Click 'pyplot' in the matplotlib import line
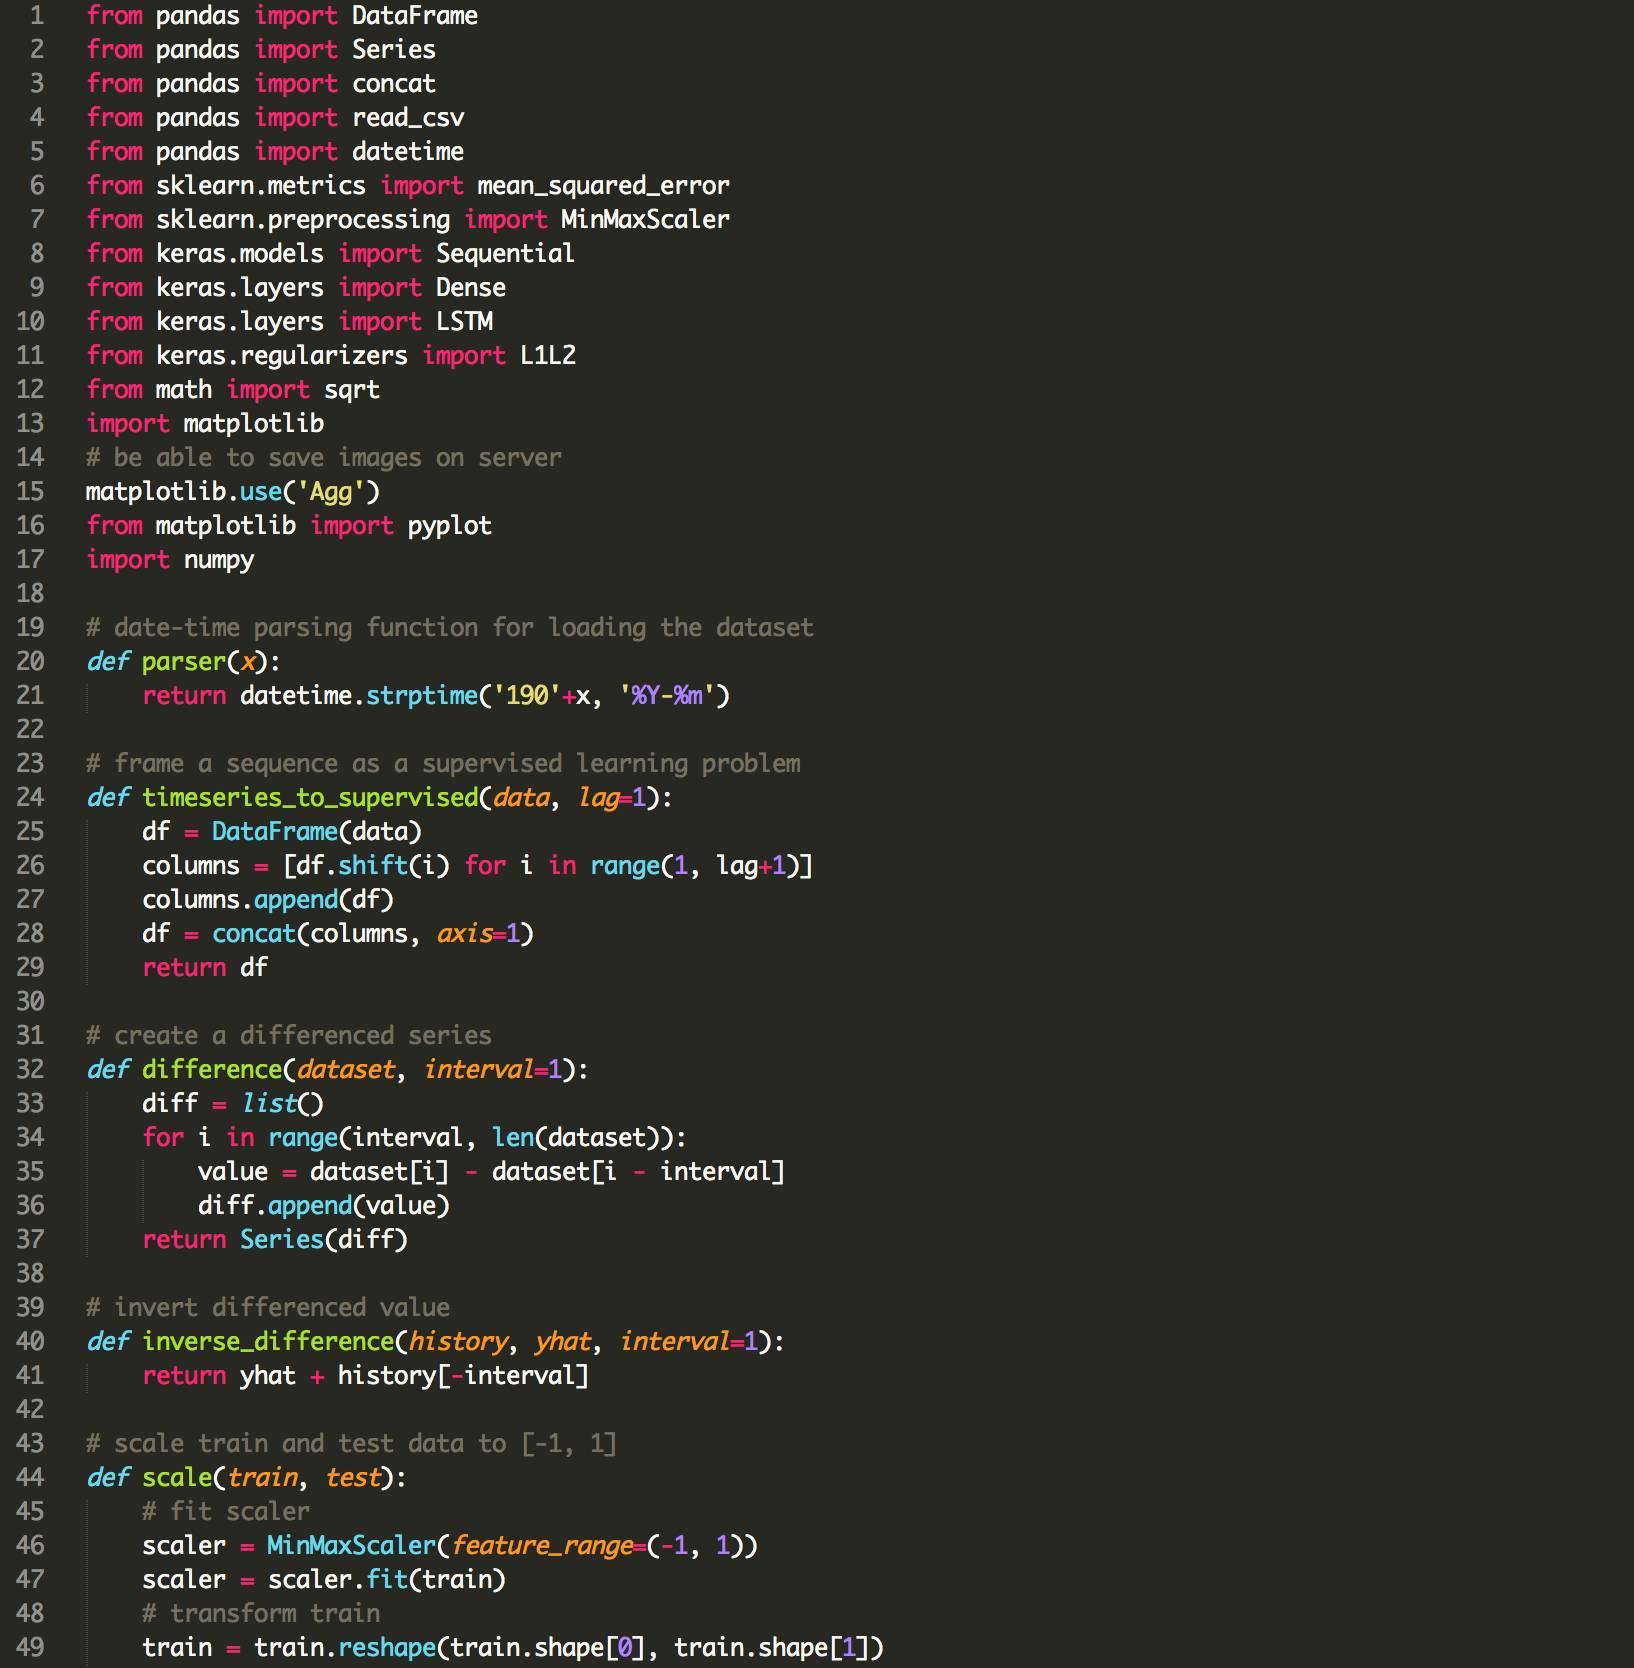1634x1668 pixels. (x=449, y=526)
